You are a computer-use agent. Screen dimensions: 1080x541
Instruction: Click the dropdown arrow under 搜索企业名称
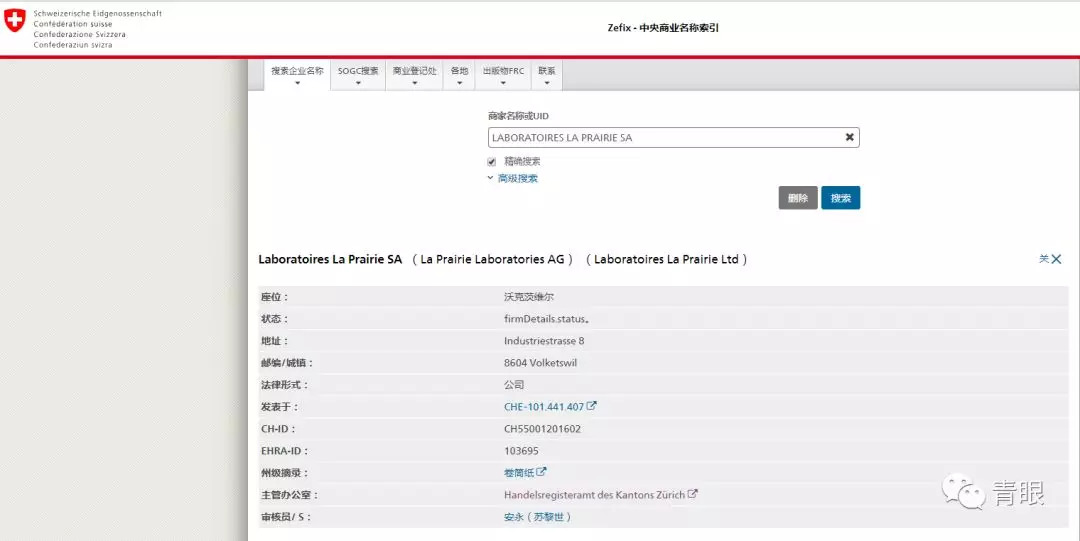(298, 83)
